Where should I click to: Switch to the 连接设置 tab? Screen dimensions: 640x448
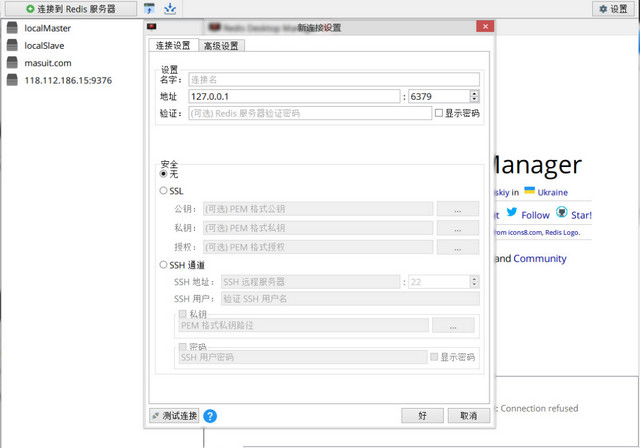click(x=173, y=45)
